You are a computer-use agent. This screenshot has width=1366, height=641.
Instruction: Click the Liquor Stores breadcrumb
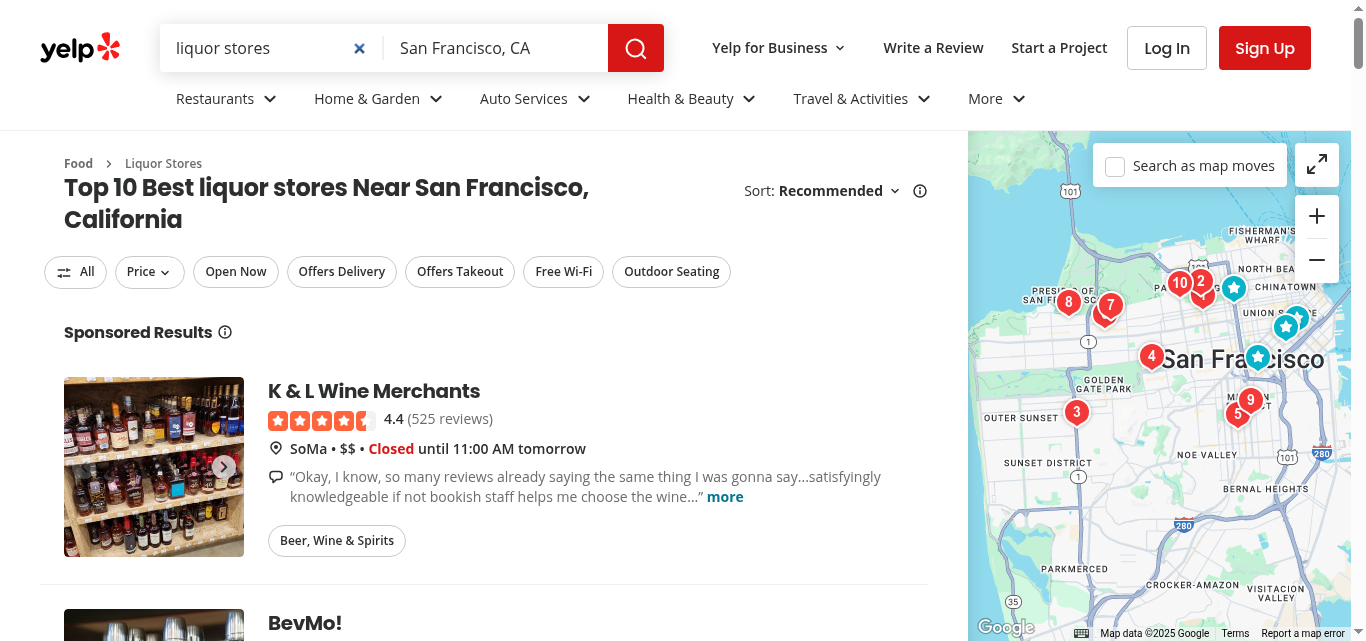pos(163,163)
